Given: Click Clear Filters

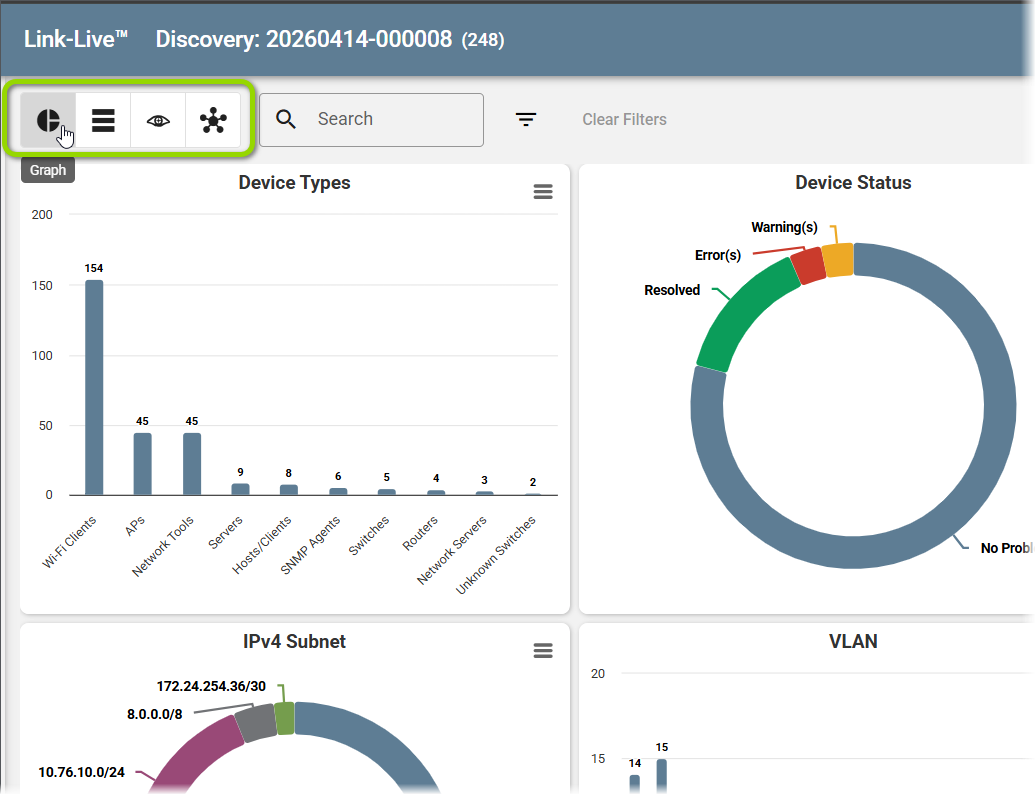Looking at the screenshot, I should (x=624, y=120).
